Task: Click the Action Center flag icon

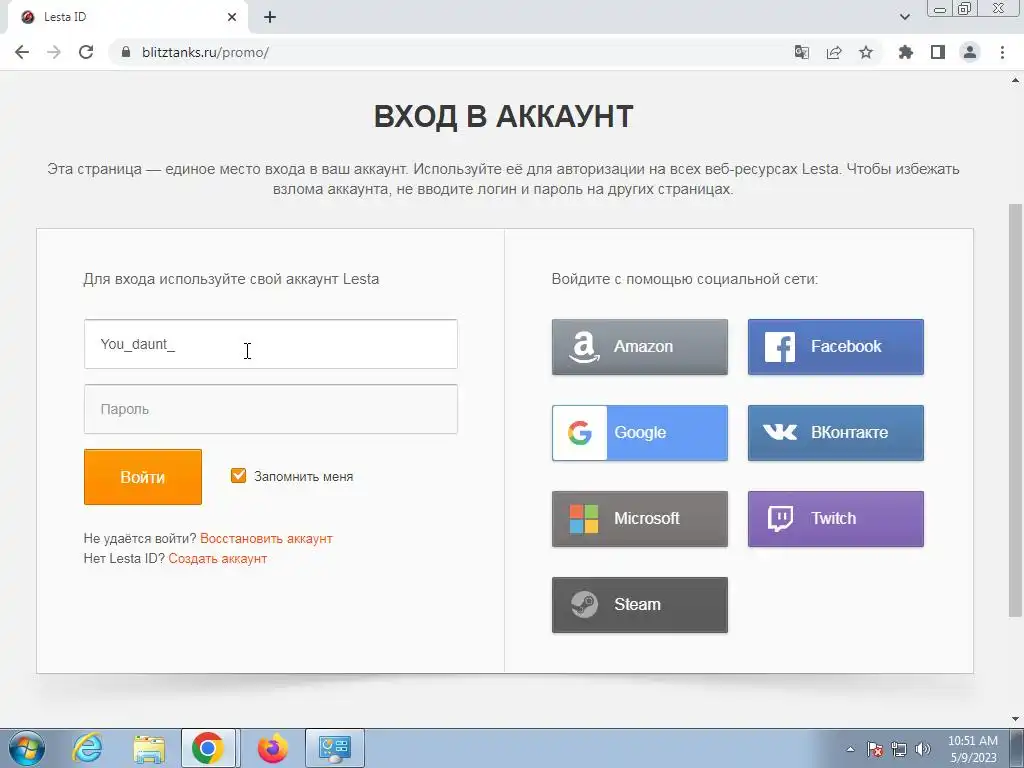Action: pyautogui.click(x=875, y=749)
